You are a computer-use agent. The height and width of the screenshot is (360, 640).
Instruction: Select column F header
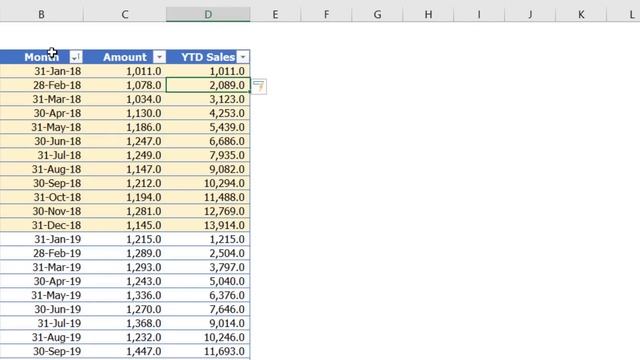(326, 15)
